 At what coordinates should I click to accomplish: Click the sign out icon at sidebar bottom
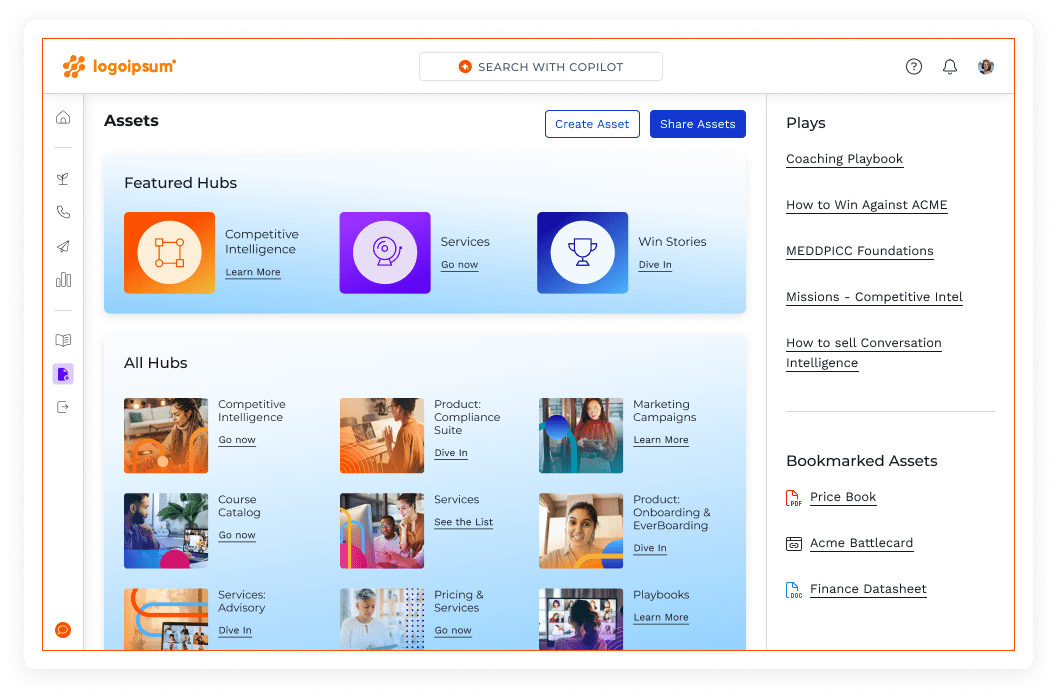pos(62,407)
